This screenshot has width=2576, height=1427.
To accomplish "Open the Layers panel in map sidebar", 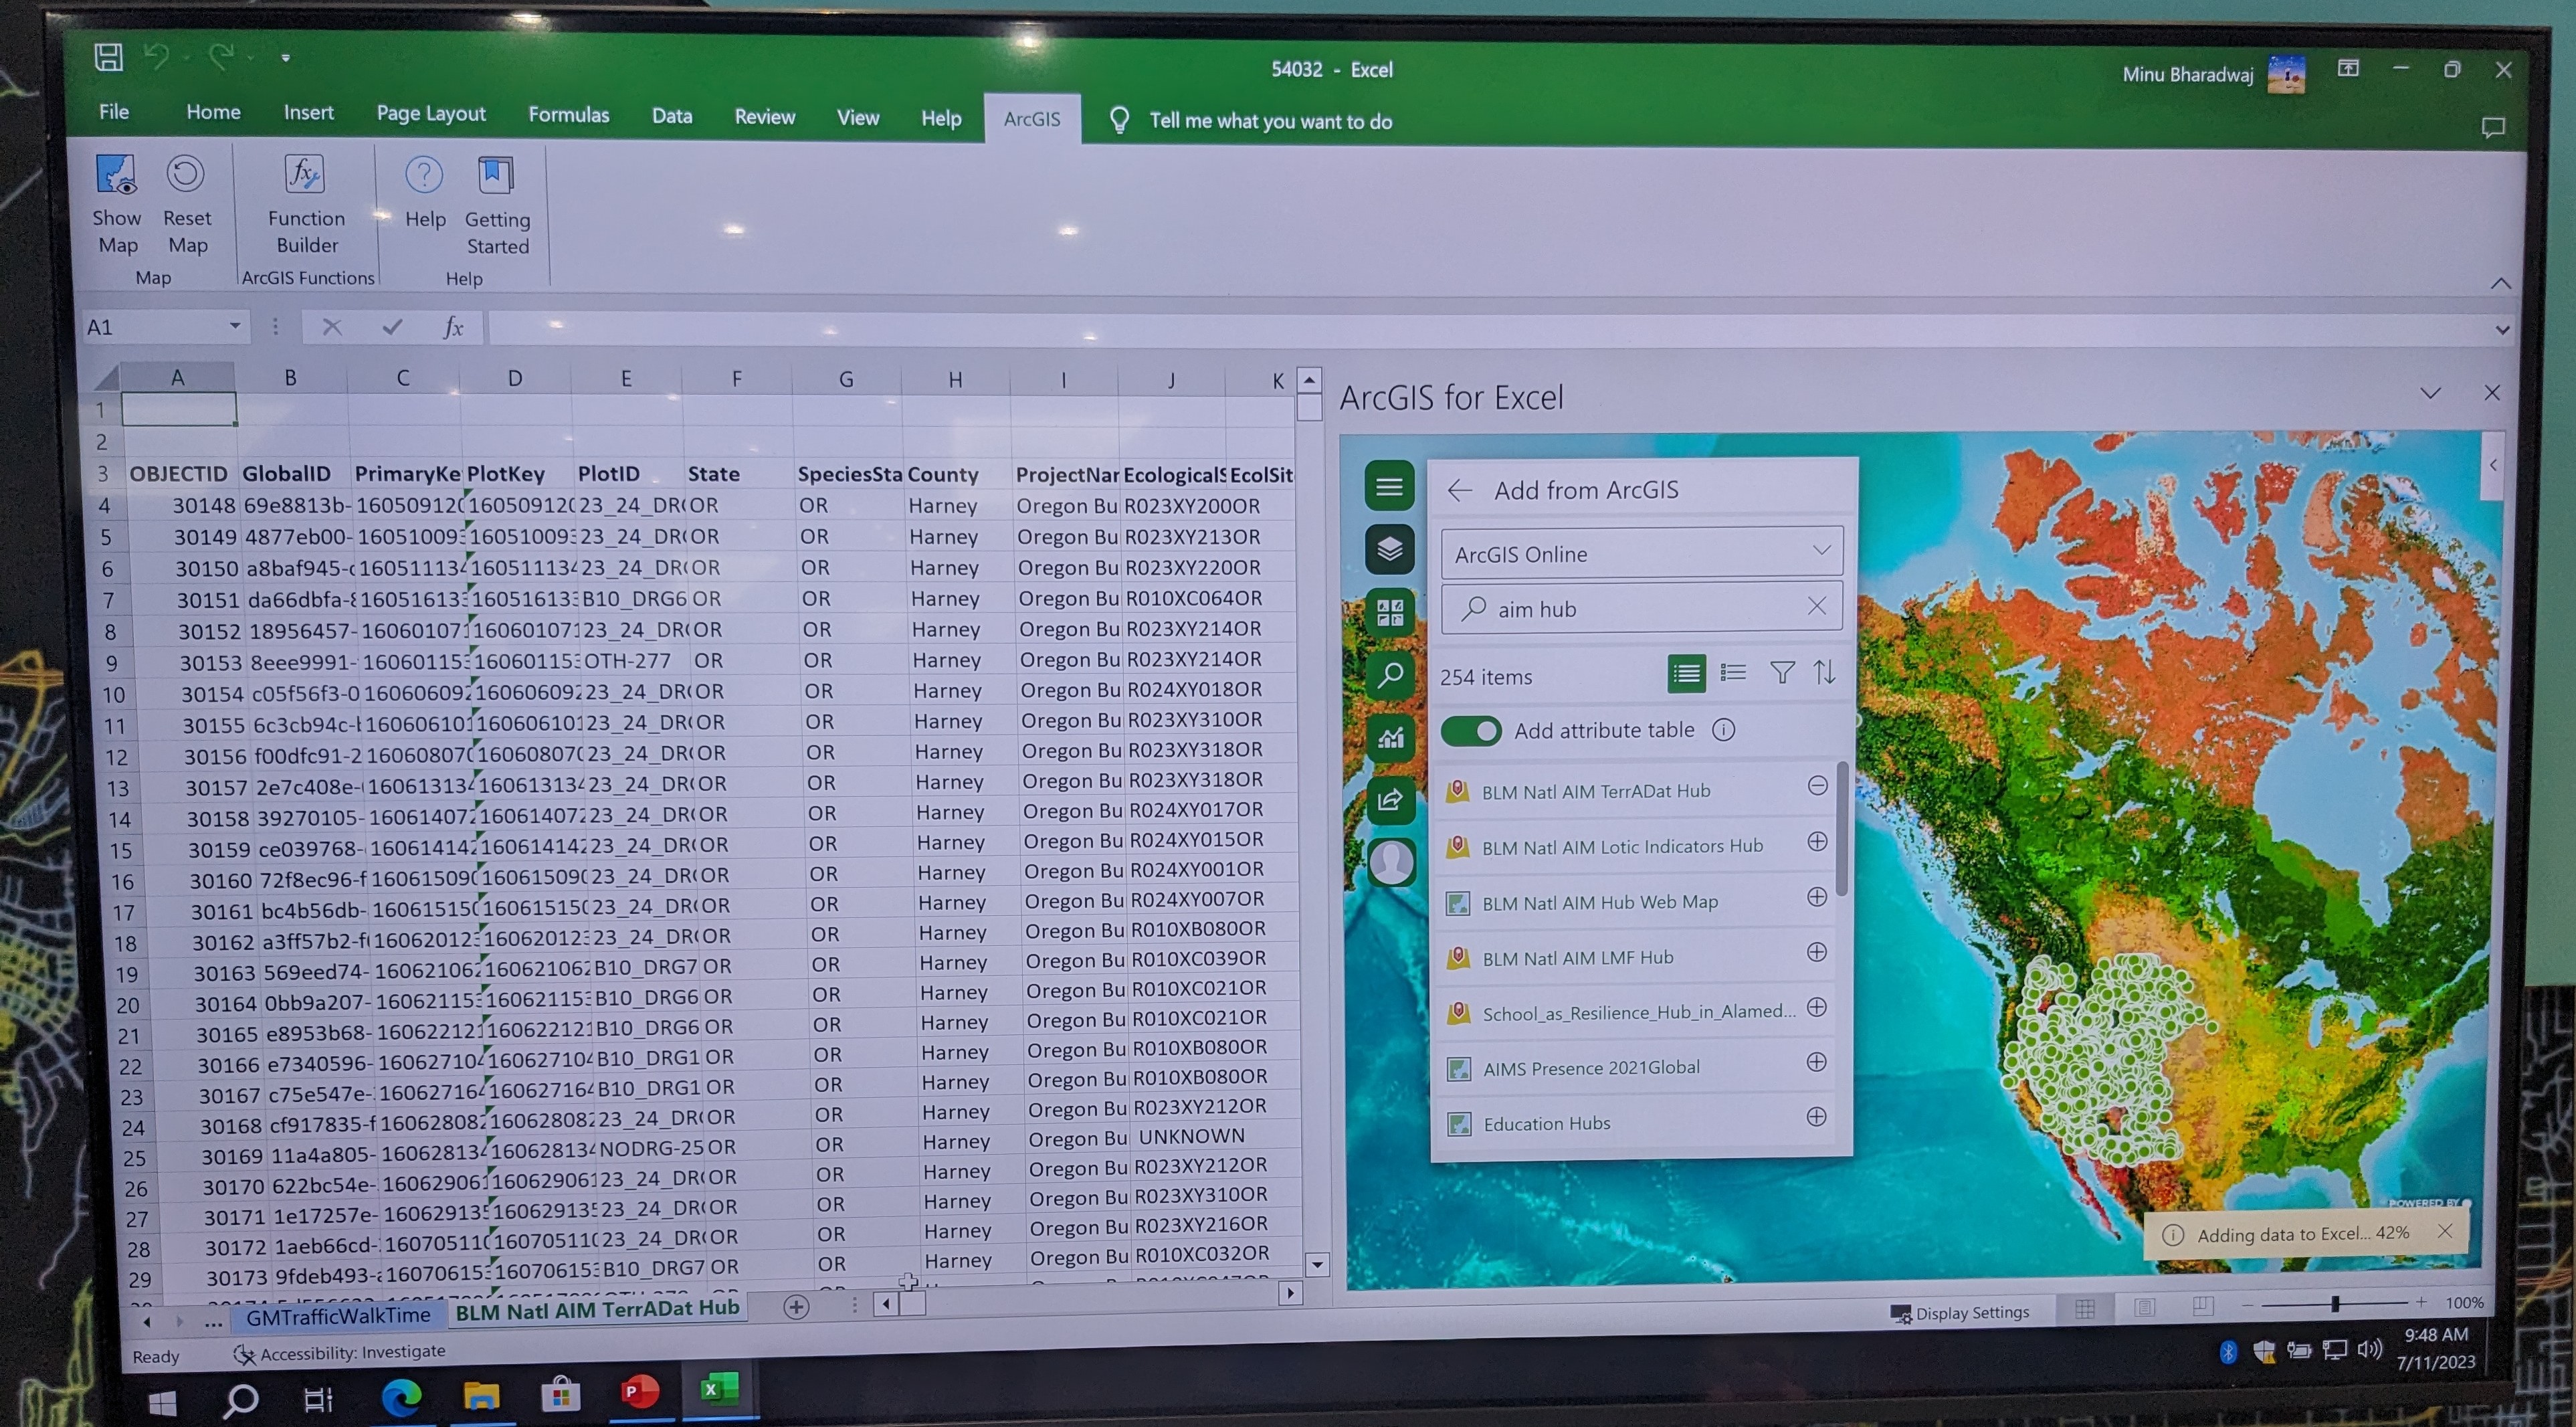I will [x=1389, y=548].
